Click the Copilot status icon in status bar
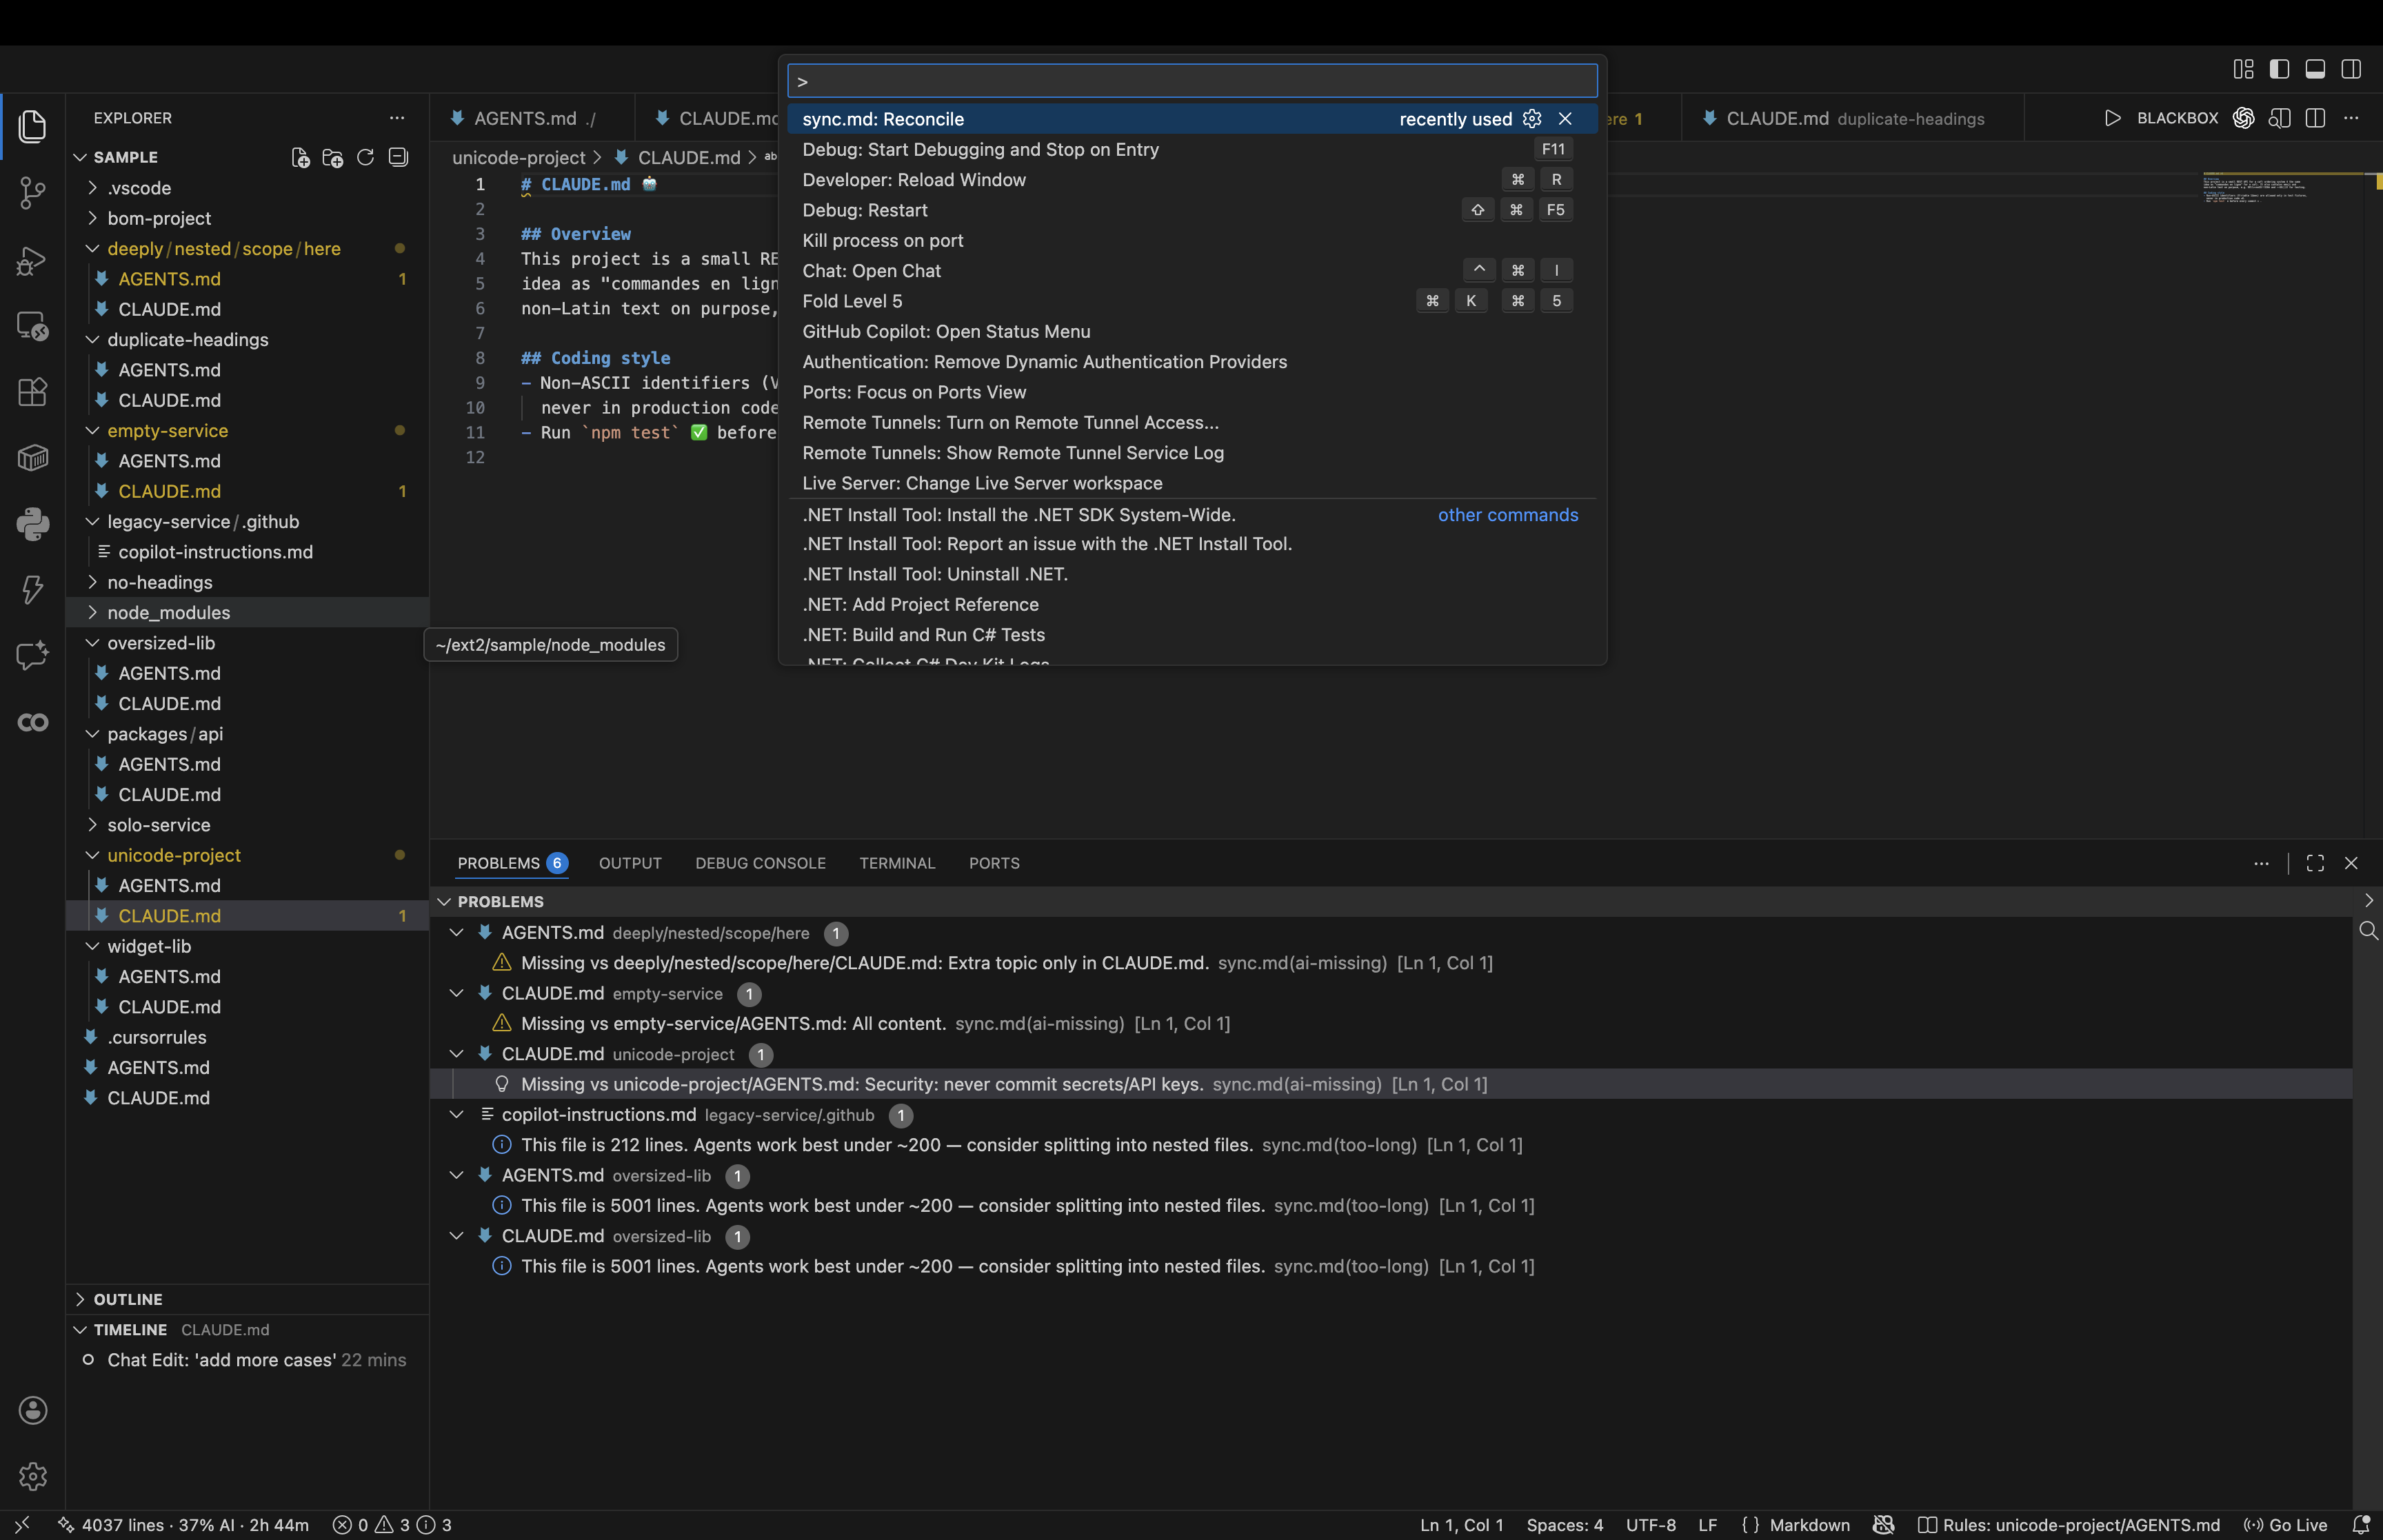This screenshot has height=1540, width=2383. (1884, 1525)
